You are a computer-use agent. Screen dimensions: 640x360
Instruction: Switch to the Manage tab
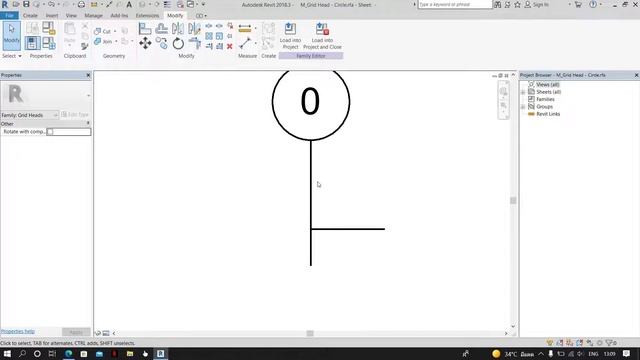click(x=93, y=16)
